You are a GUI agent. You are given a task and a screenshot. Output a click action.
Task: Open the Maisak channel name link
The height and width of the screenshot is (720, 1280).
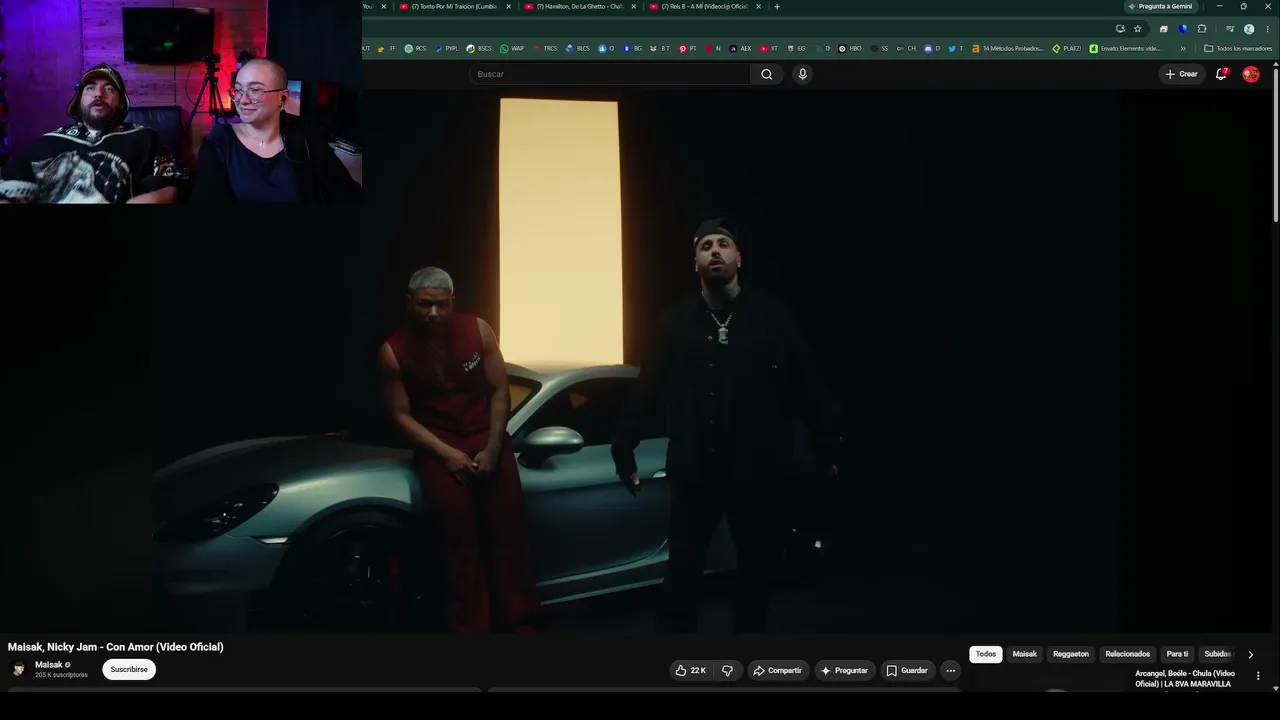click(49, 664)
